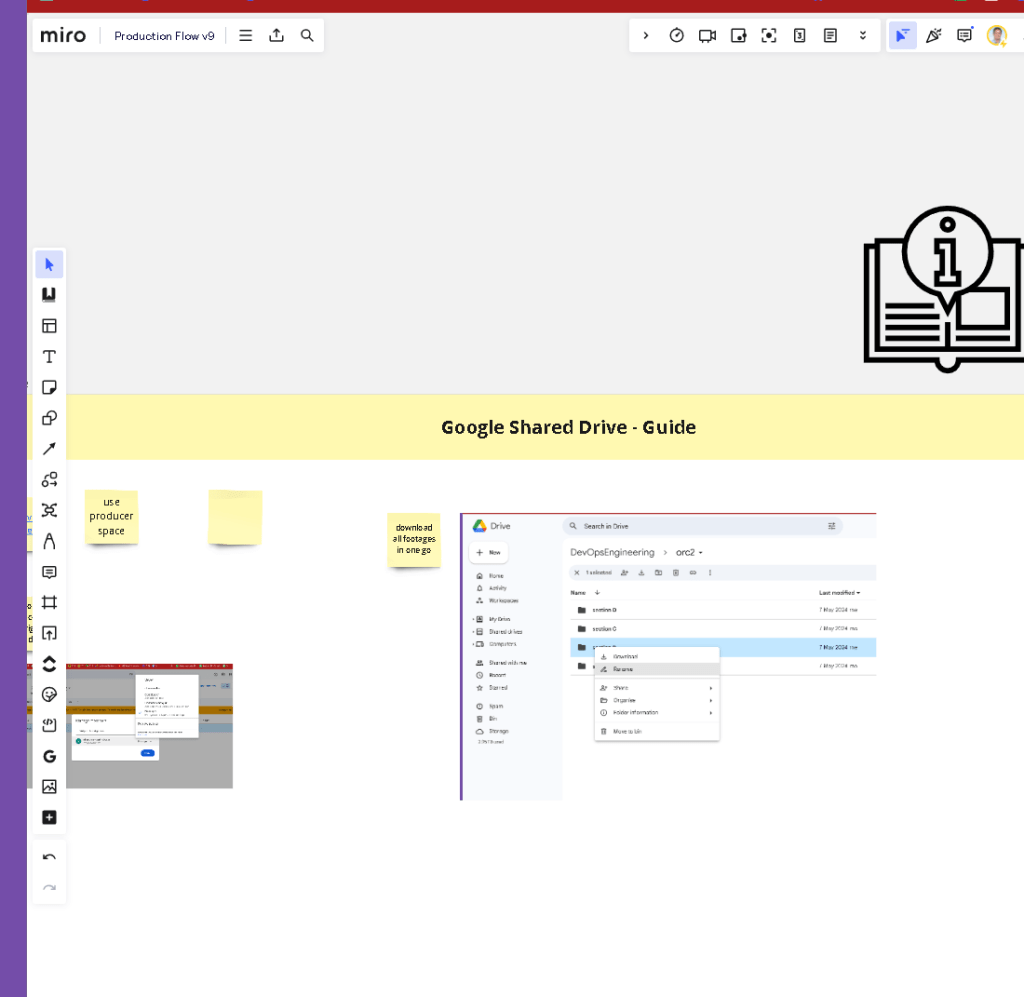This screenshot has height=997, width=1024.
Task: Select 'download all footages in one go' sticky
Action: point(414,540)
